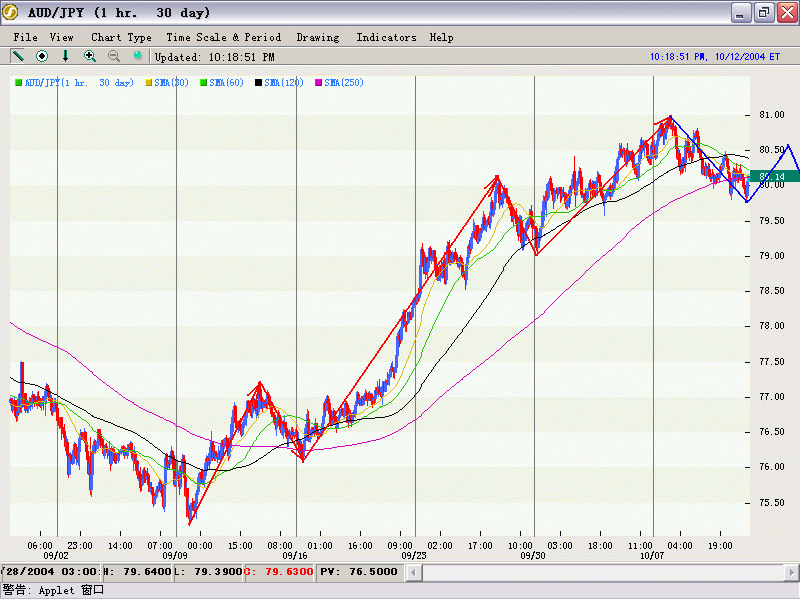Click the SMA(30) legend label
Image resolution: width=800 pixels, height=600 pixels.
click(x=172, y=83)
